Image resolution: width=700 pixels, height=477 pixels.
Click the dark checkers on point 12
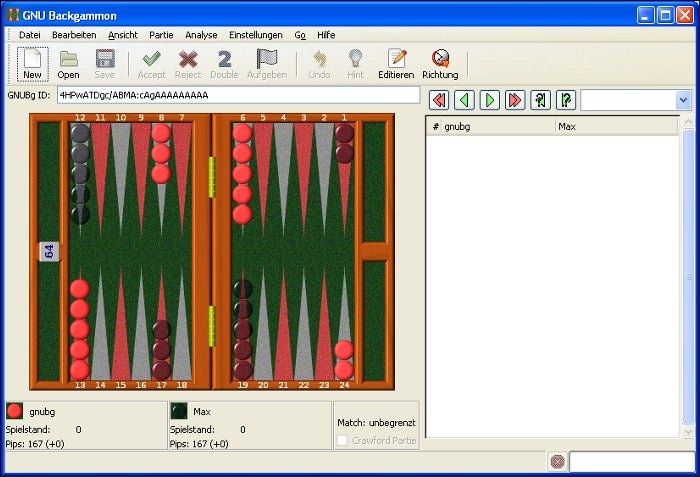[80, 174]
